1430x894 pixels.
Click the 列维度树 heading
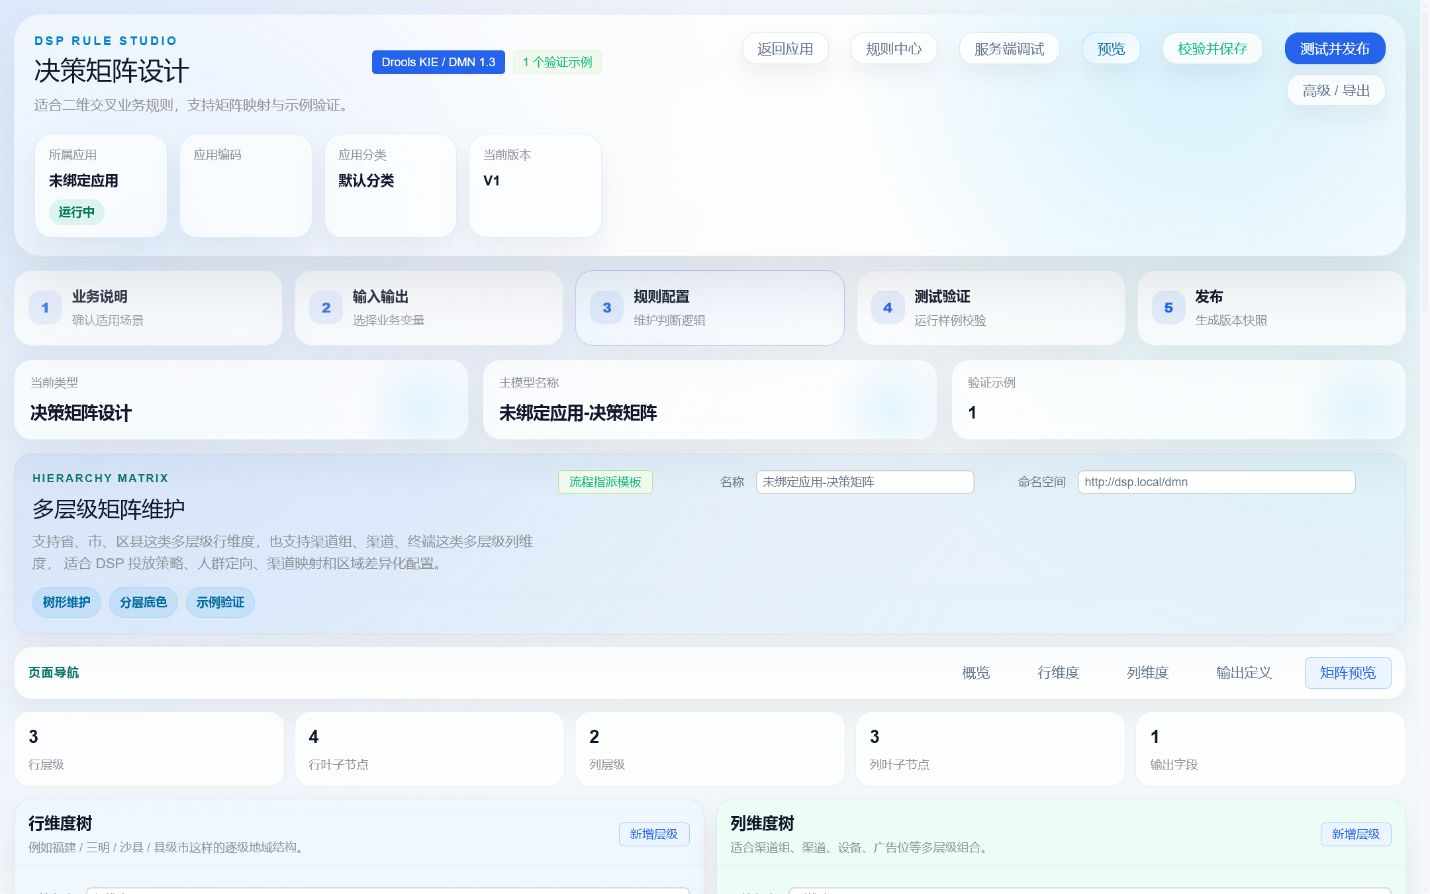[x=762, y=823]
